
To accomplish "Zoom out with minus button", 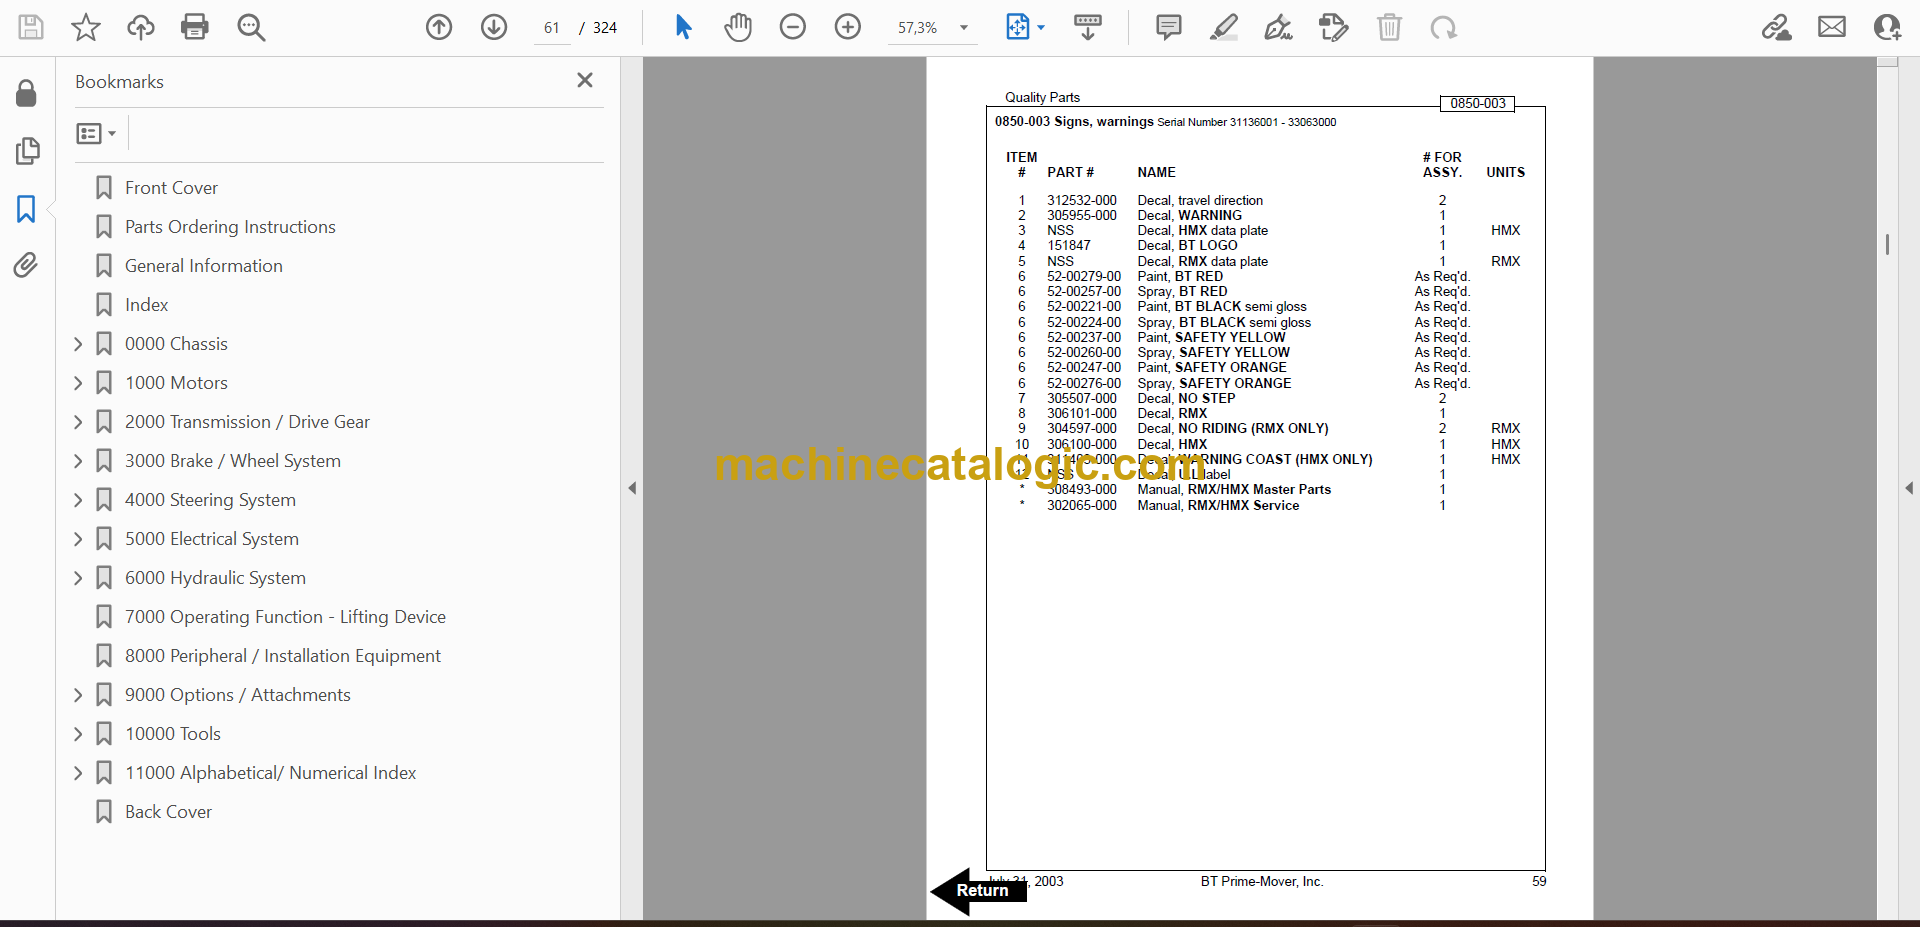I will click(x=793, y=27).
